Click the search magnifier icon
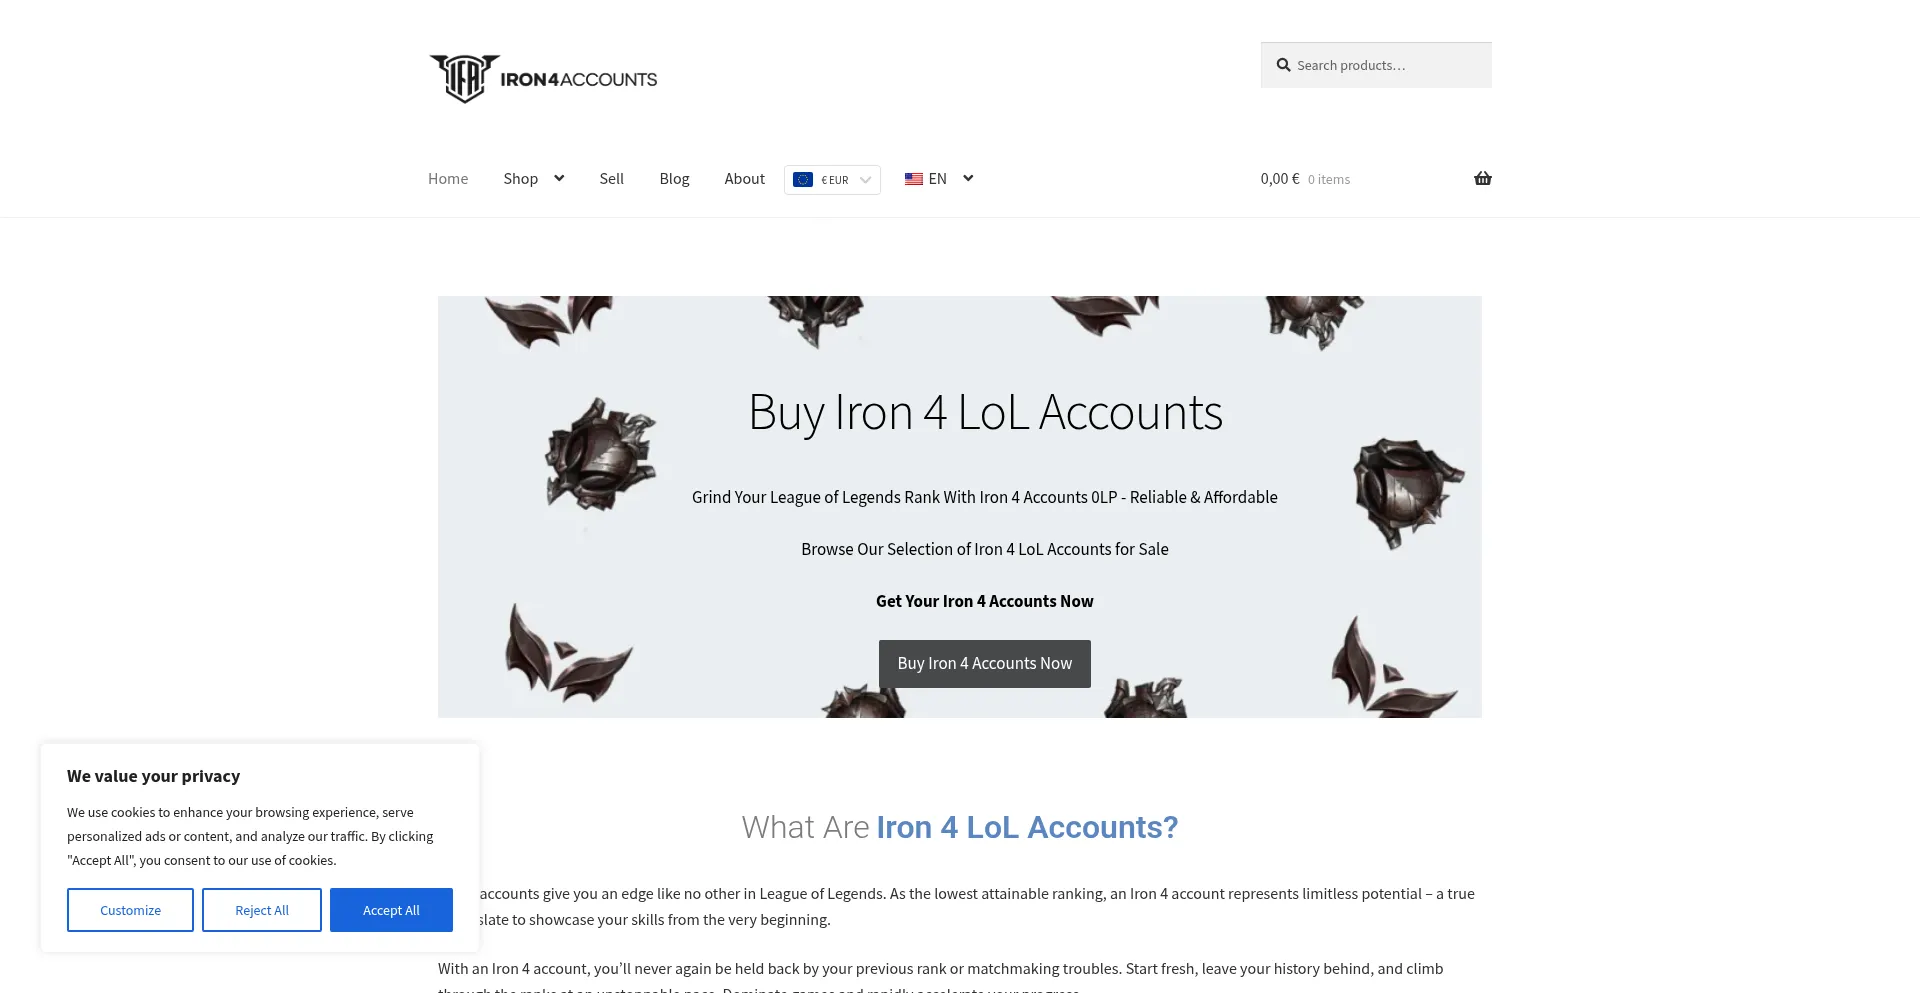The height and width of the screenshot is (993, 1920). point(1283,65)
